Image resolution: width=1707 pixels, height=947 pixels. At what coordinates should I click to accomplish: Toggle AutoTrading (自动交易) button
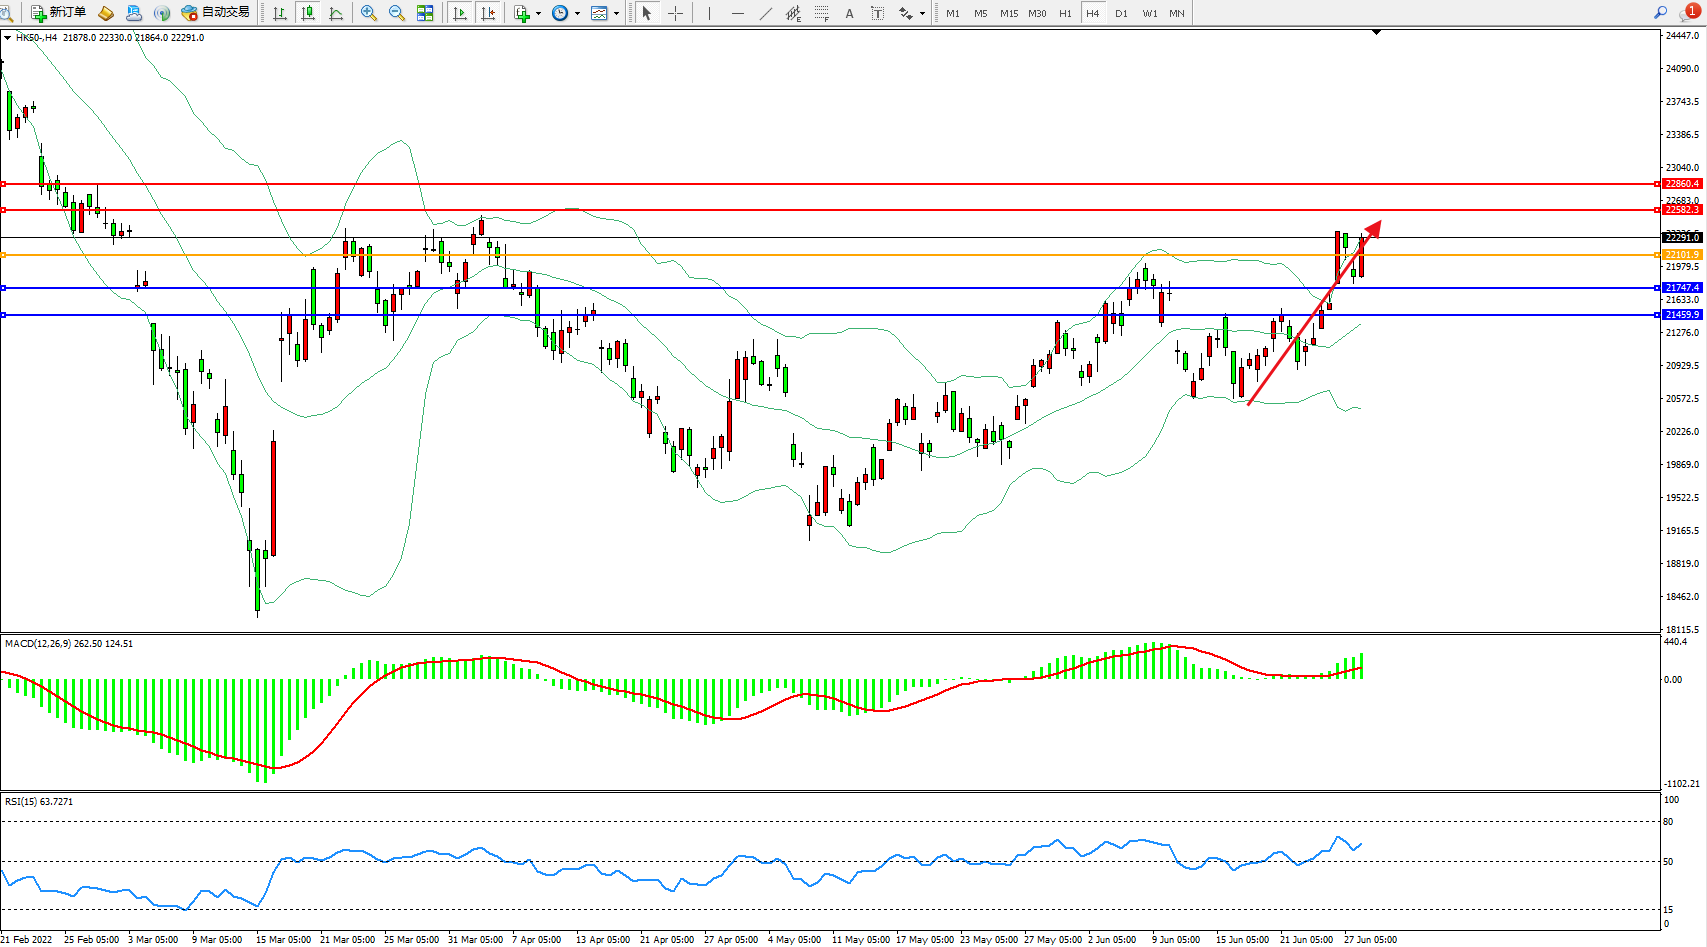click(215, 13)
